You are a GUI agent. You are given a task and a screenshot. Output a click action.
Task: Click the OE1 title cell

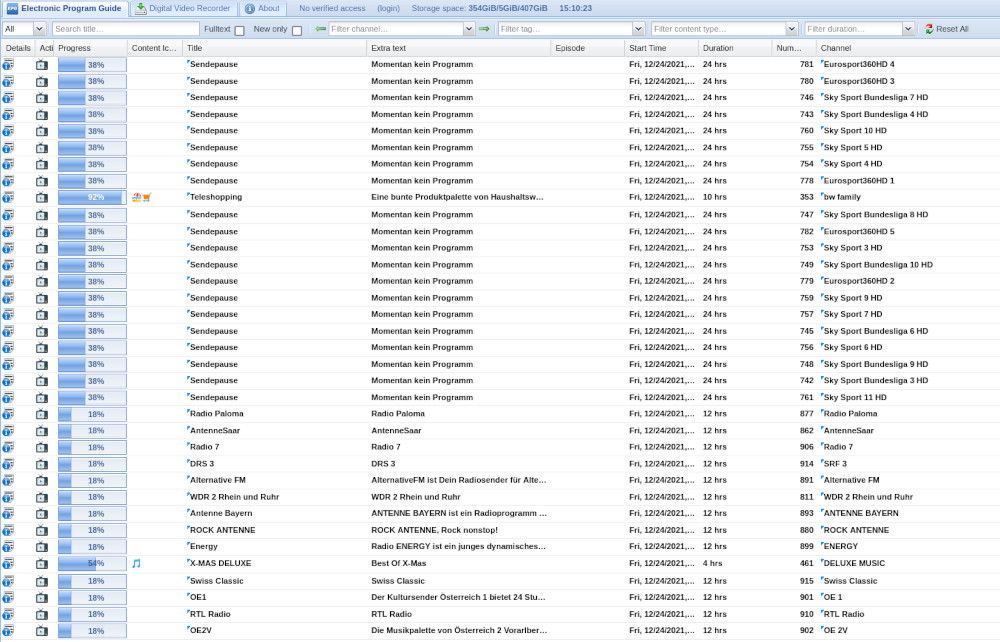198,597
